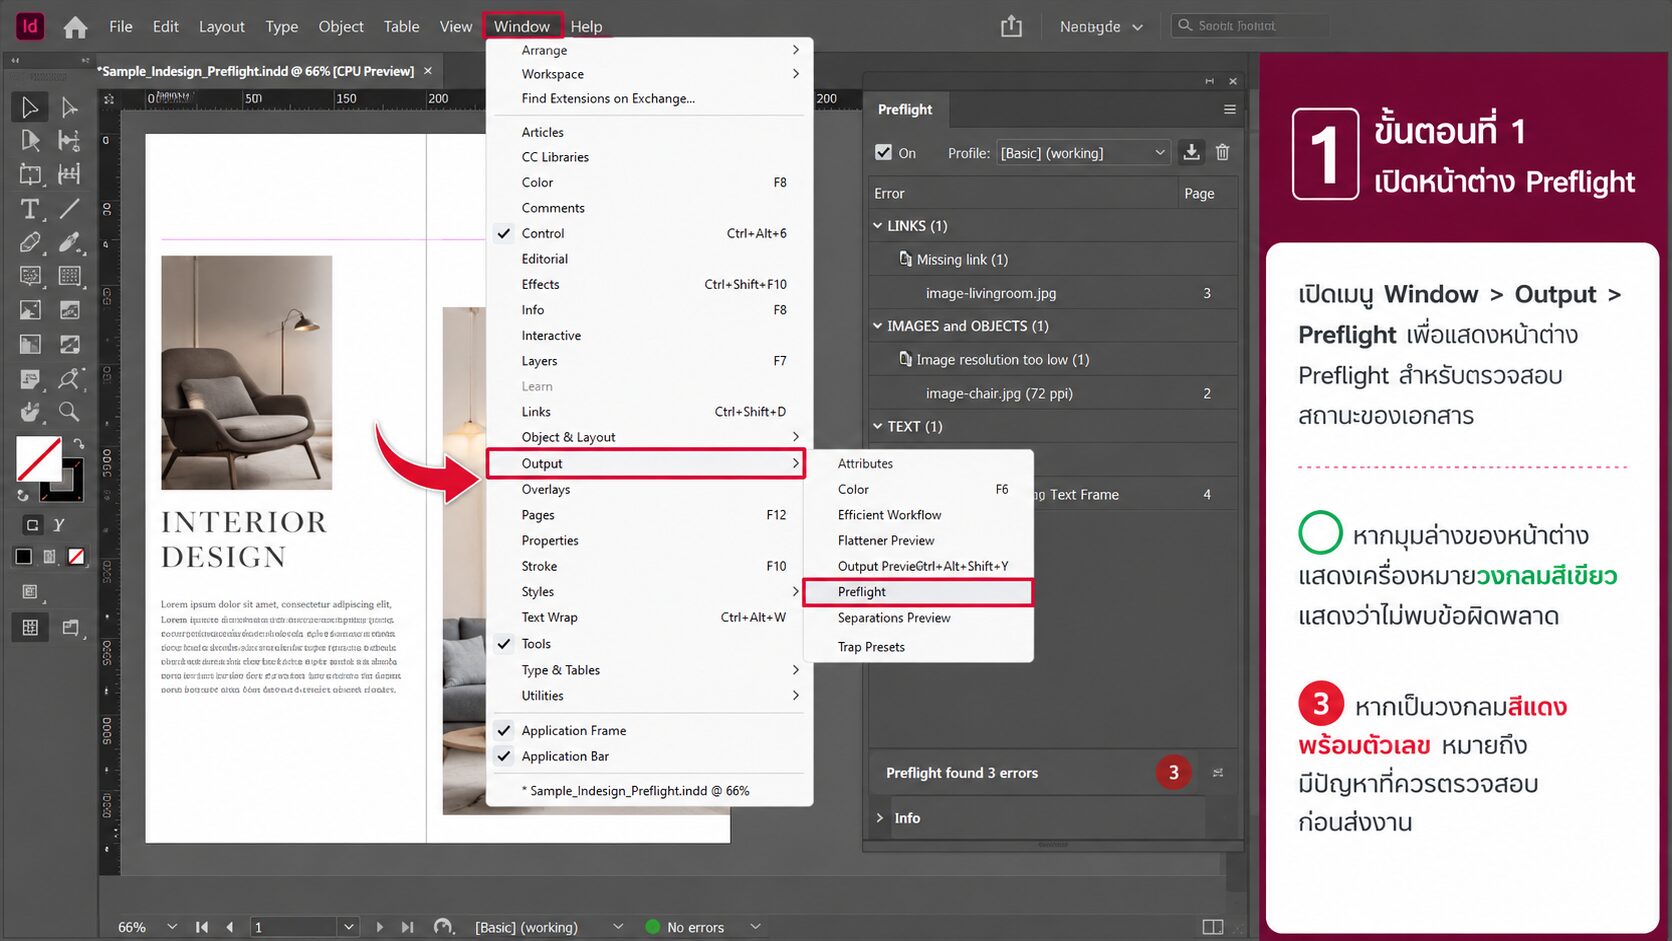Viewport: 1672px width, 941px height.
Task: Open the Layers panel menu item
Action: pyautogui.click(x=648, y=361)
